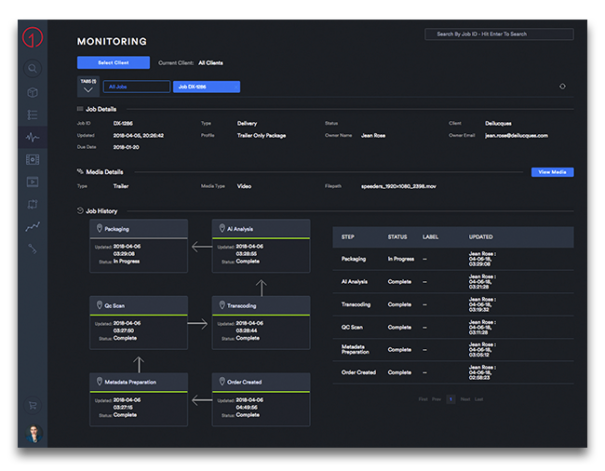This screenshot has width=605, height=471.
Task: Open the crop frame icon in sidebar
Action: click(x=32, y=204)
